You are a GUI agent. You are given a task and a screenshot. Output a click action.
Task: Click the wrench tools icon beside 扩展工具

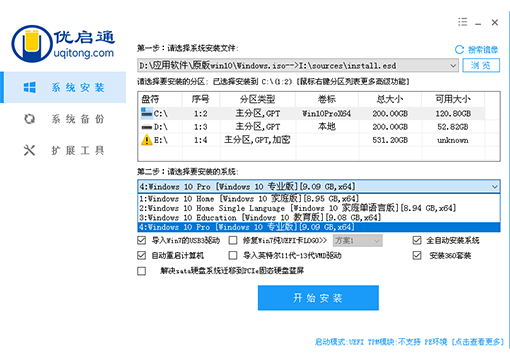(x=29, y=150)
